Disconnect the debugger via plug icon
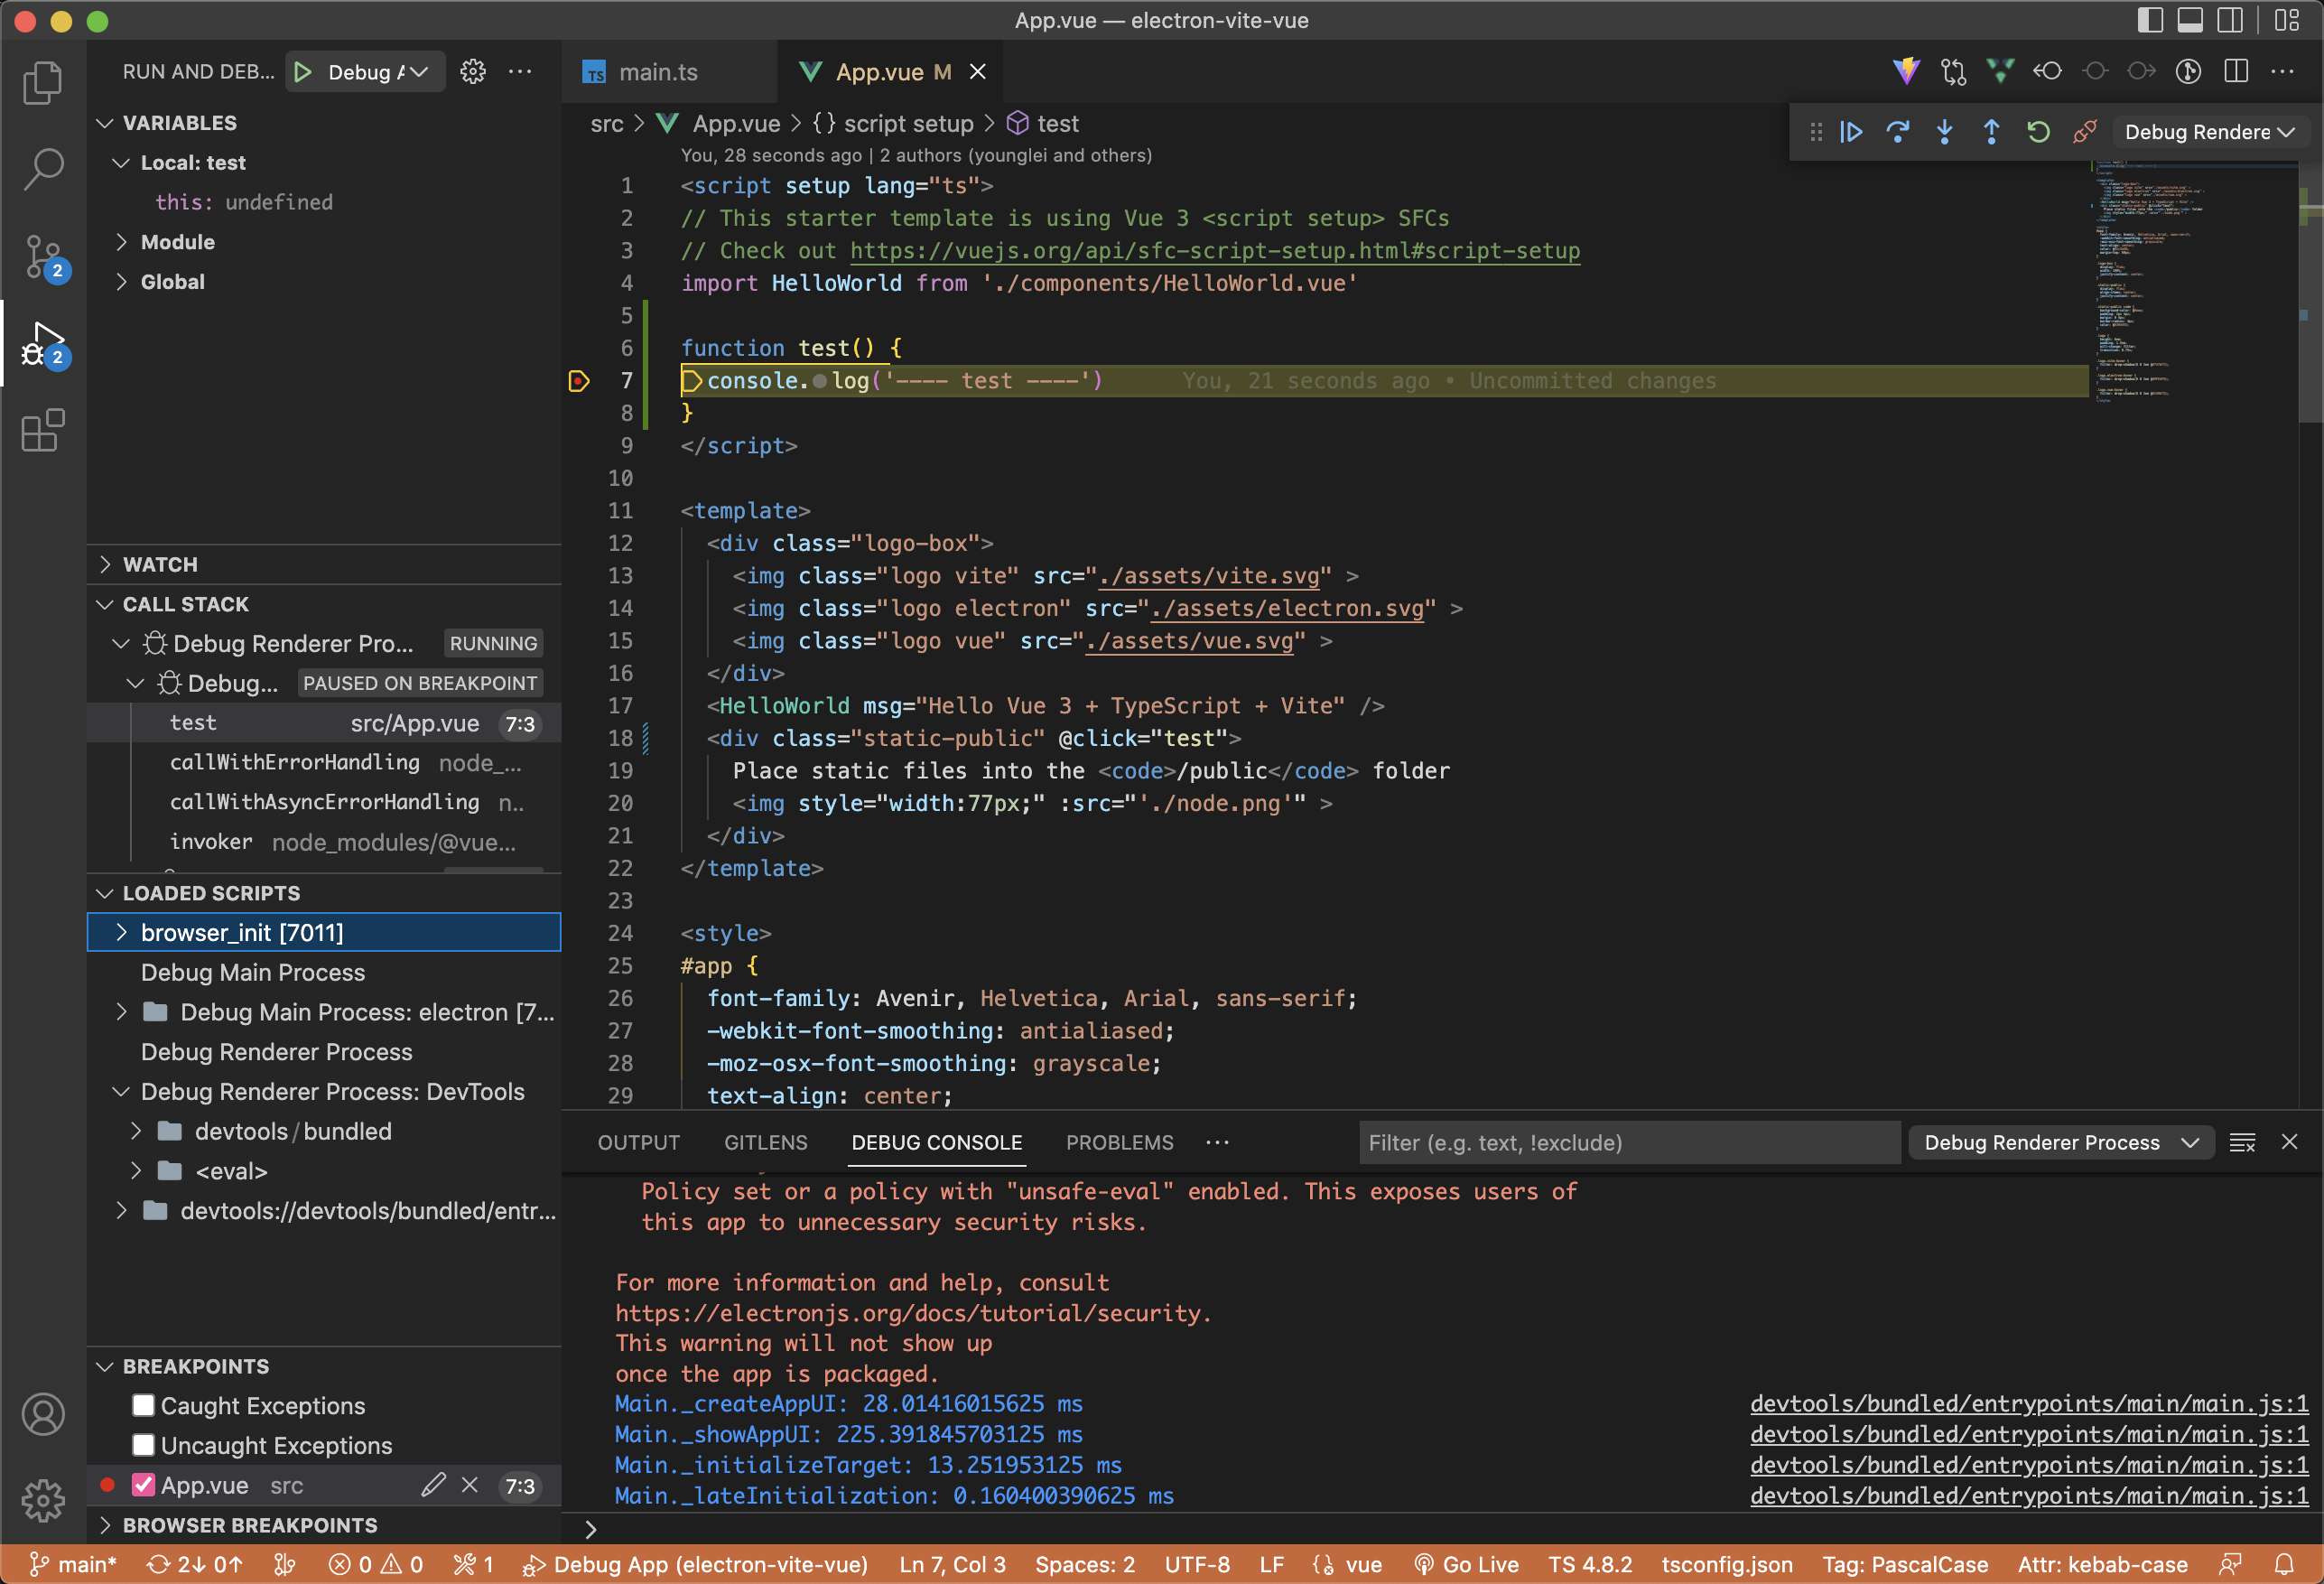The image size is (2324, 1584). tap(2084, 132)
